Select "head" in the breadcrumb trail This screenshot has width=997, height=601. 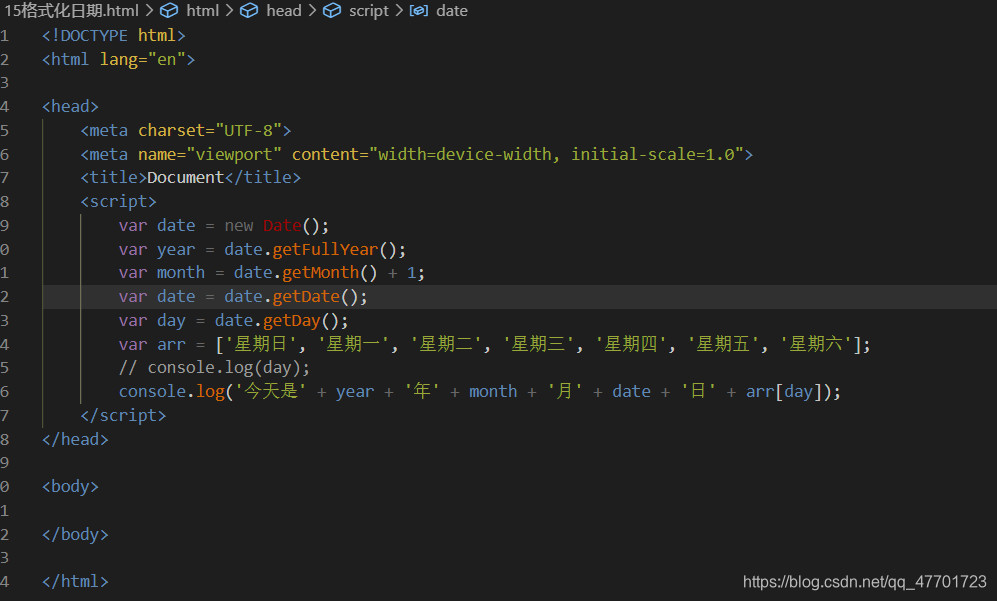pyautogui.click(x=284, y=10)
